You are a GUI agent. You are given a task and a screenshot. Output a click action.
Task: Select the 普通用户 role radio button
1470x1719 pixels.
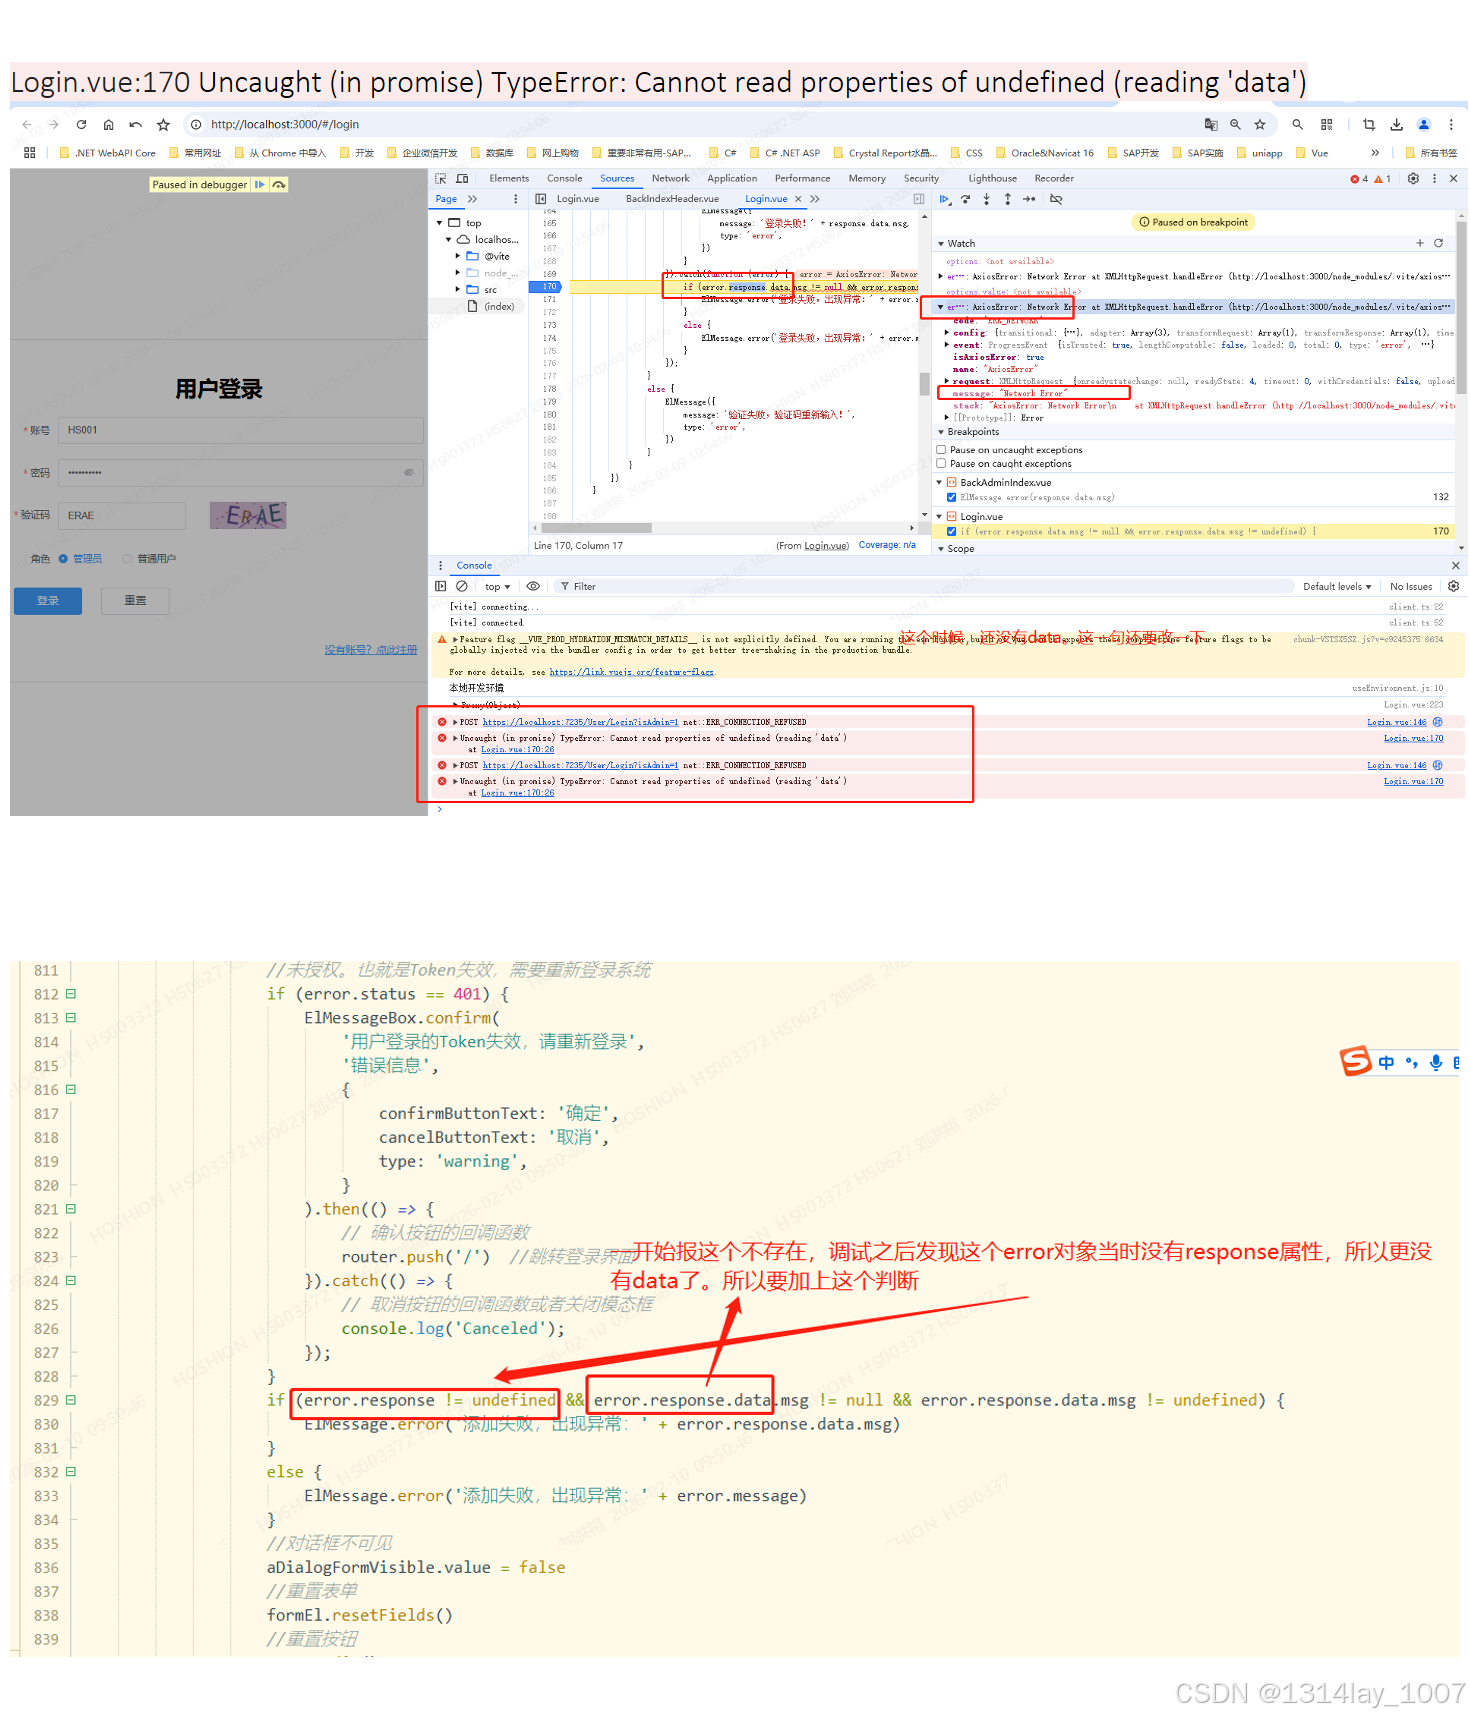pyautogui.click(x=127, y=559)
